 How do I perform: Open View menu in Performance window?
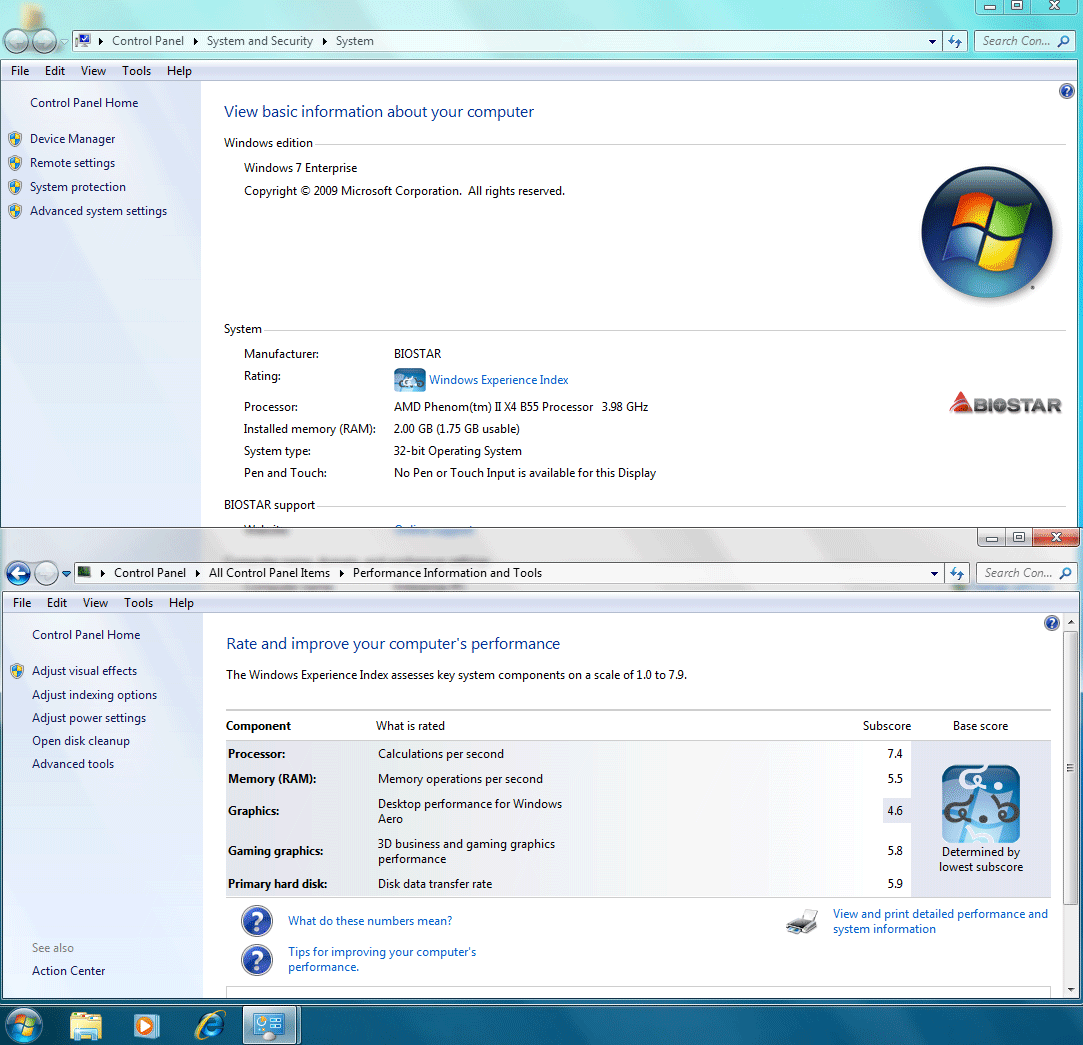95,603
